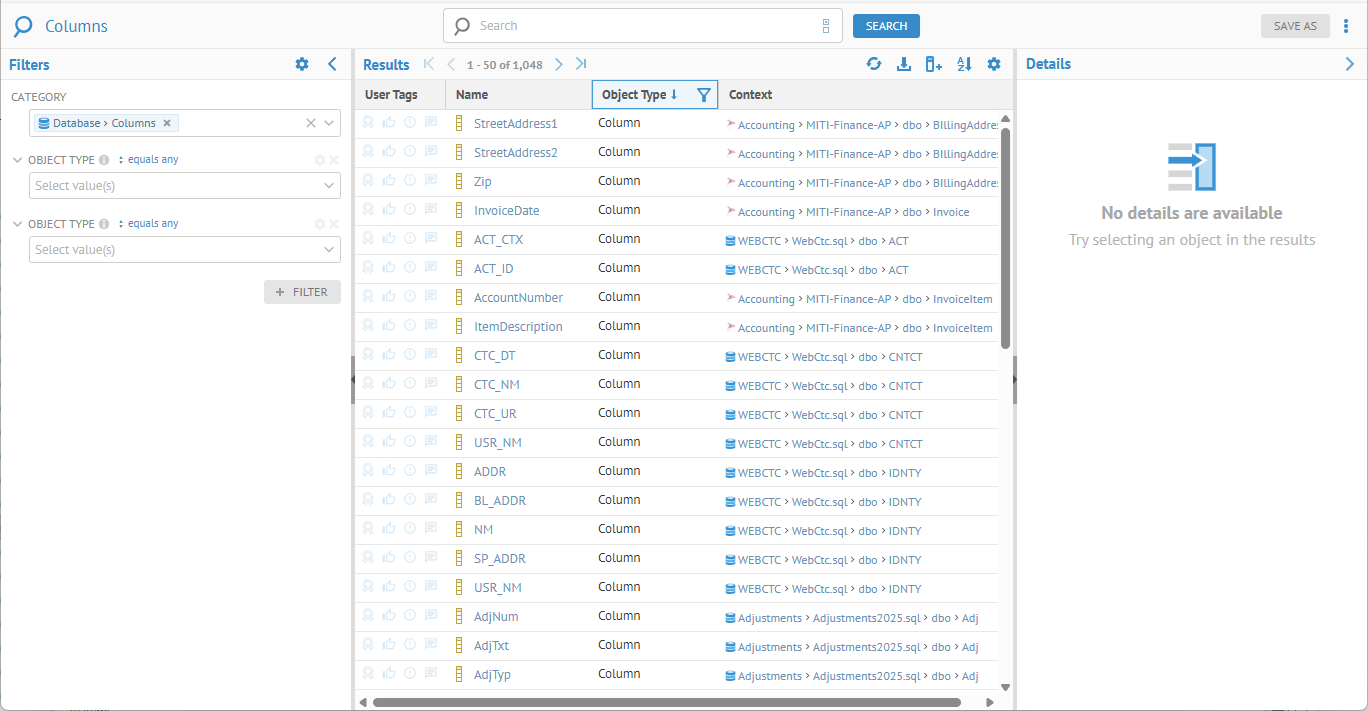Click the + FILTER button

(302, 292)
